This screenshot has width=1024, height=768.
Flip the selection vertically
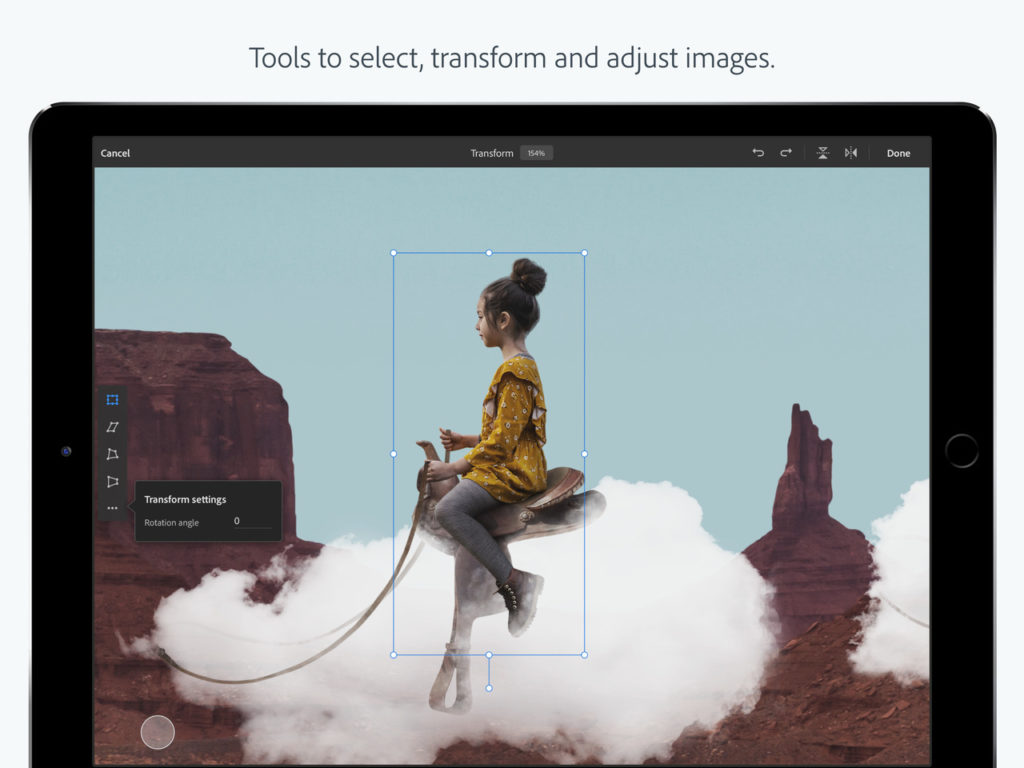(x=822, y=152)
